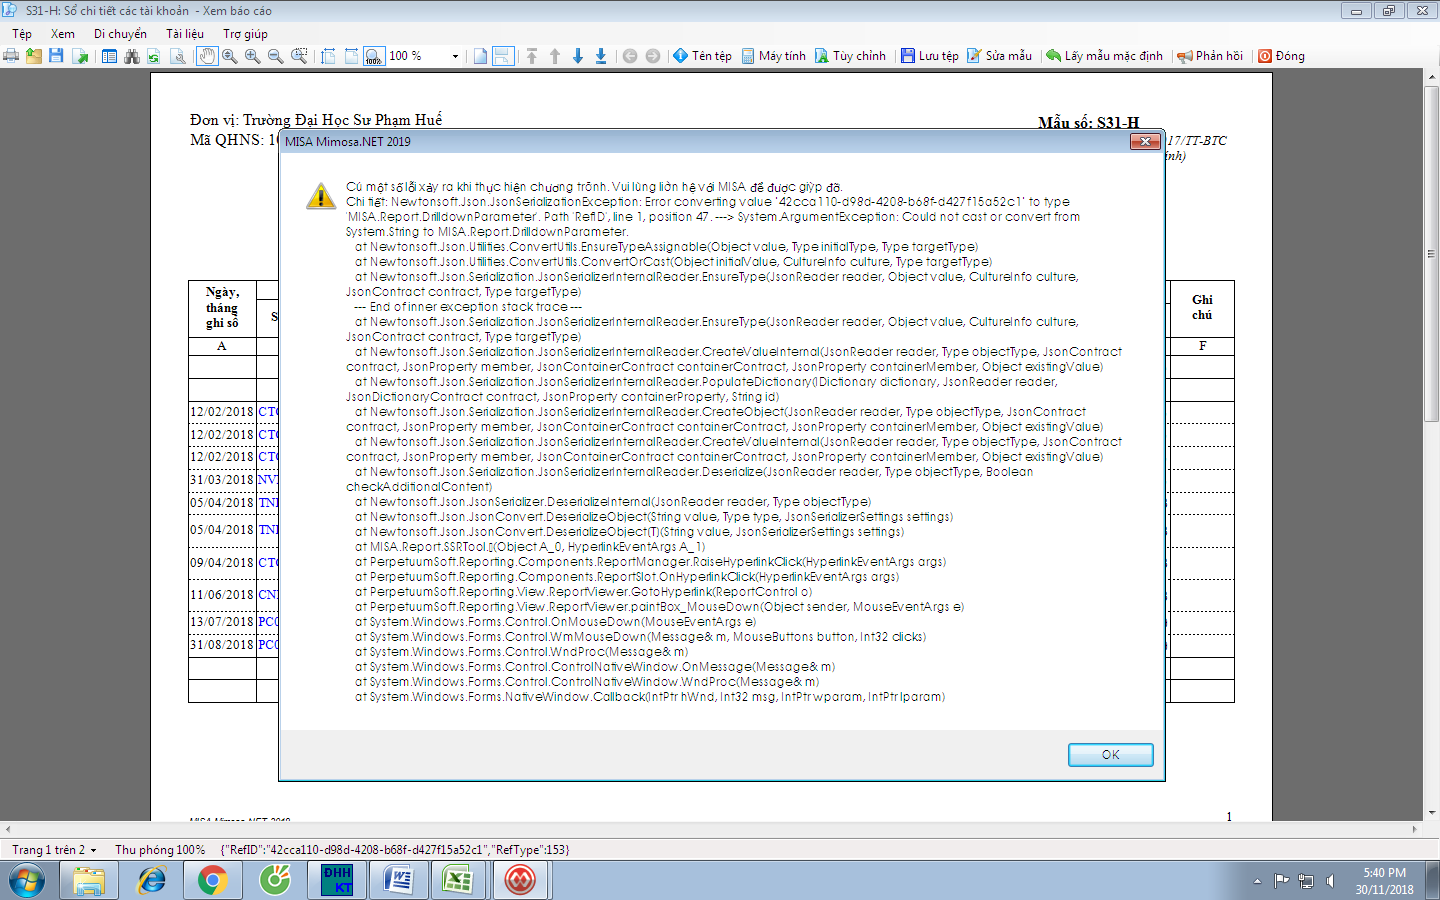Image resolution: width=1440 pixels, height=900 pixels.
Task: Click the Lưu tệp save button
Action: tap(929, 56)
